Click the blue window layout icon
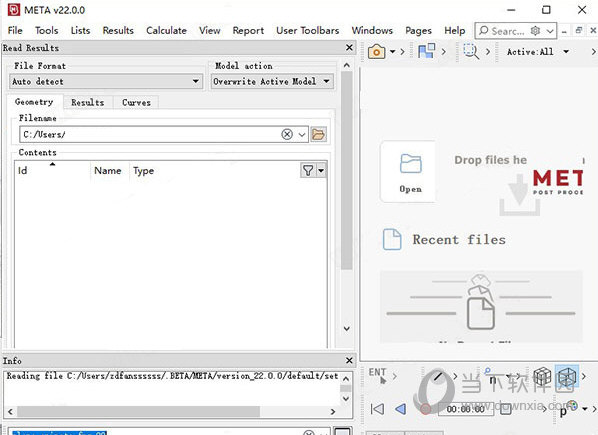The width and height of the screenshot is (598, 435). [x=426, y=51]
